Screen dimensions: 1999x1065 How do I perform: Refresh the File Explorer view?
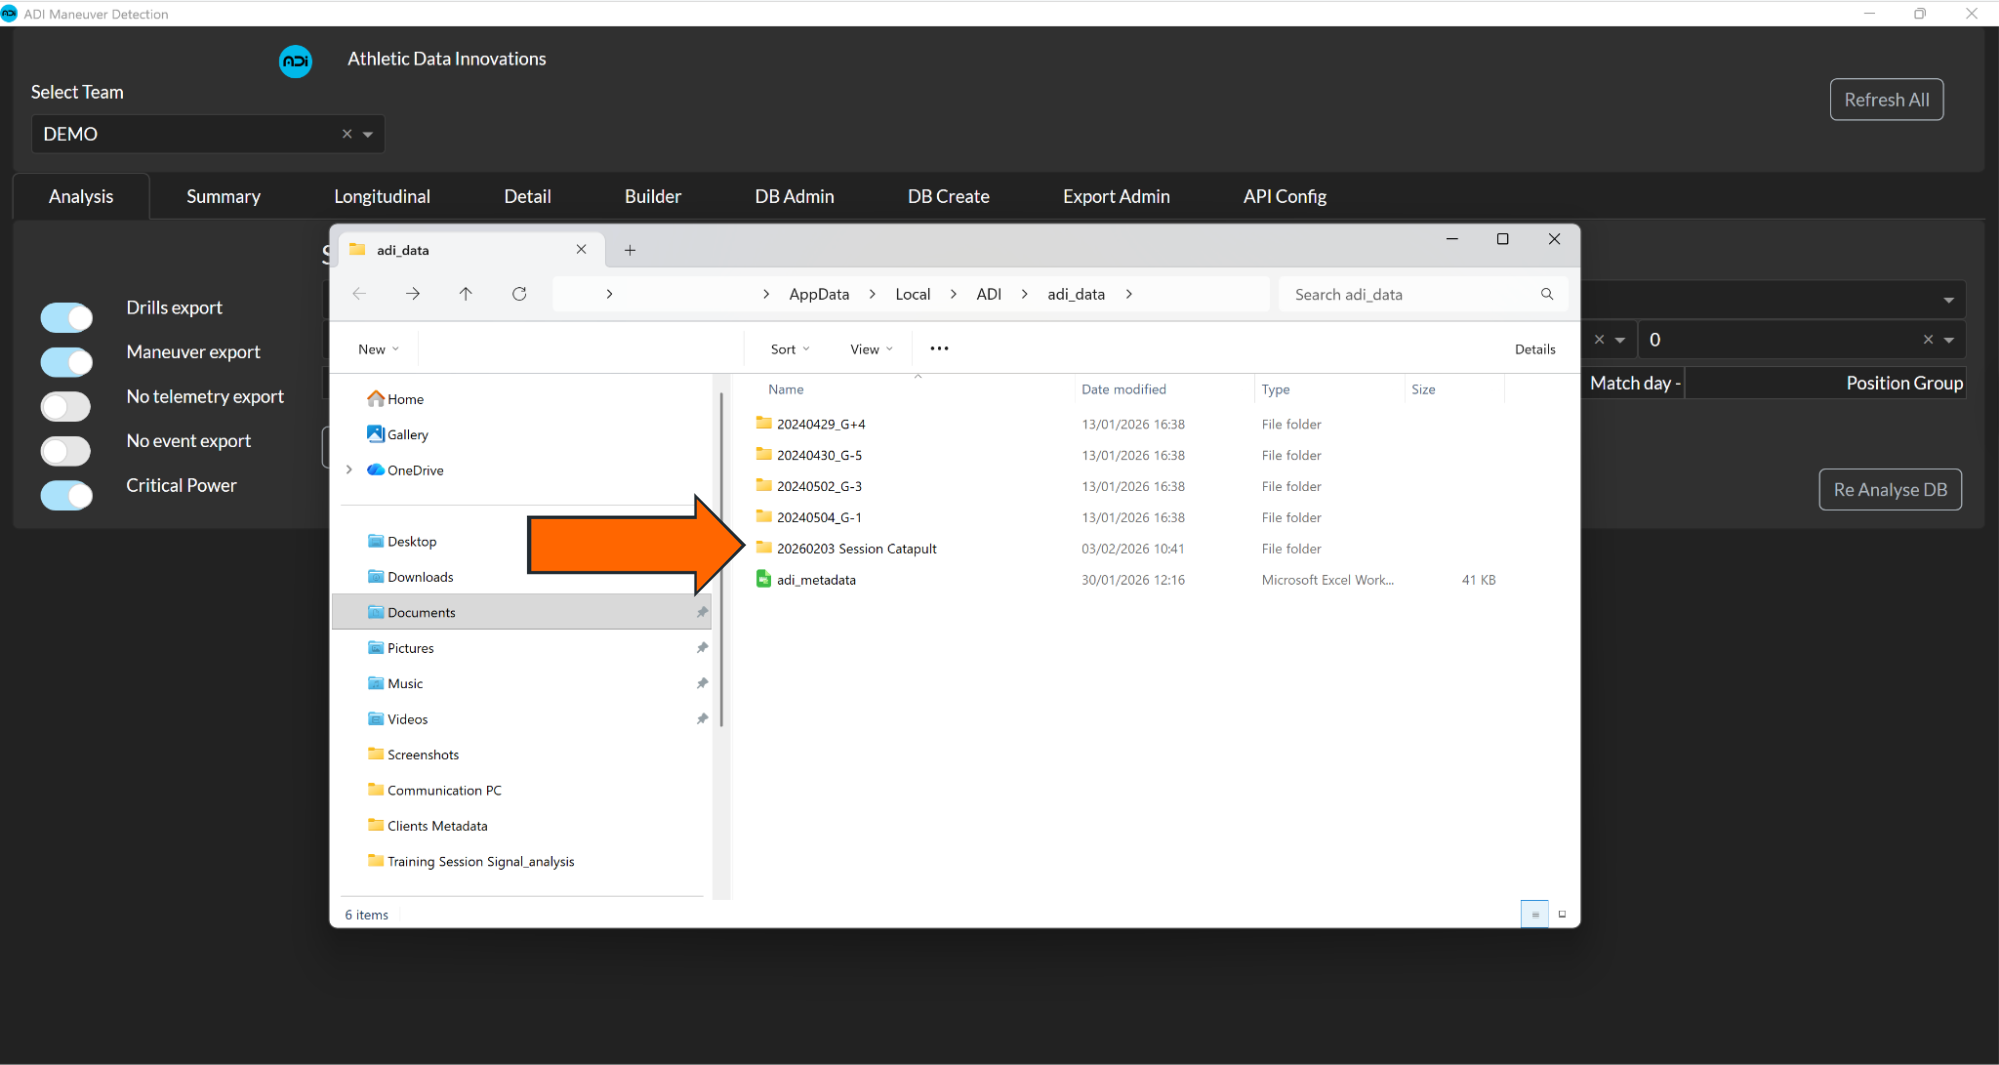519,293
